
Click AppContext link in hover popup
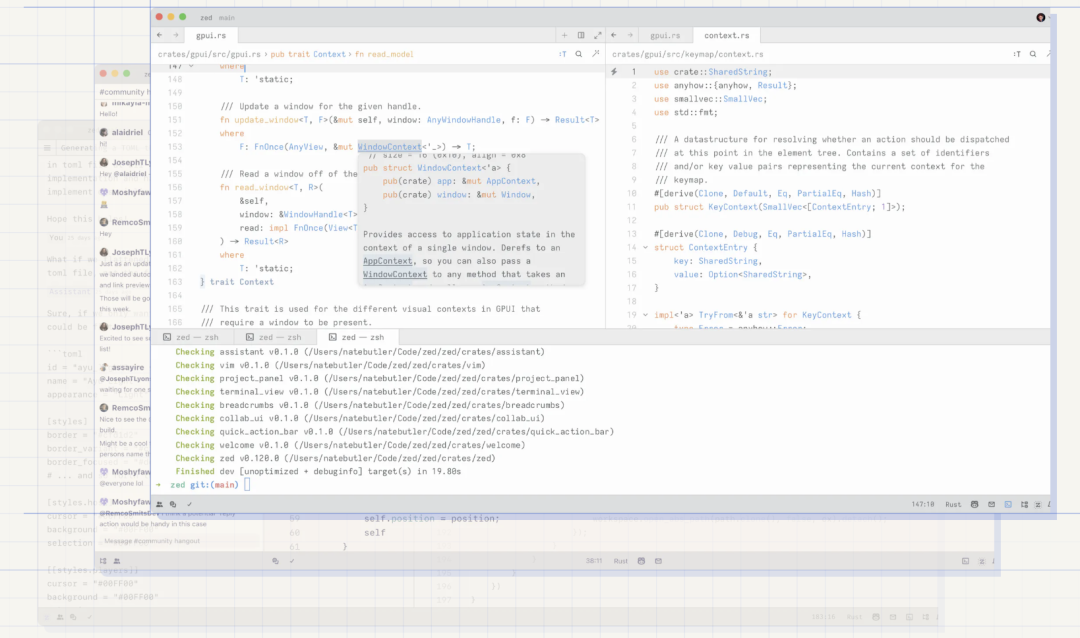tap(388, 261)
